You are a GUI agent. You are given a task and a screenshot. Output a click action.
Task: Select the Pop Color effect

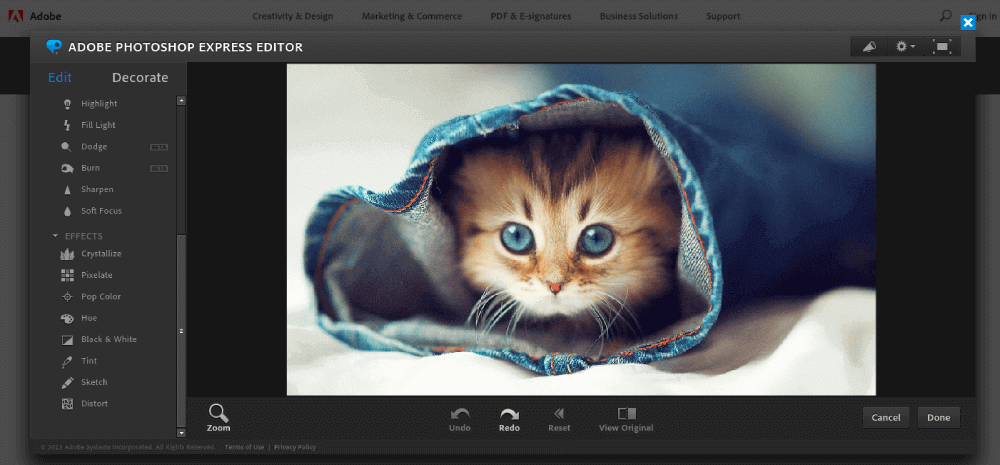point(100,297)
